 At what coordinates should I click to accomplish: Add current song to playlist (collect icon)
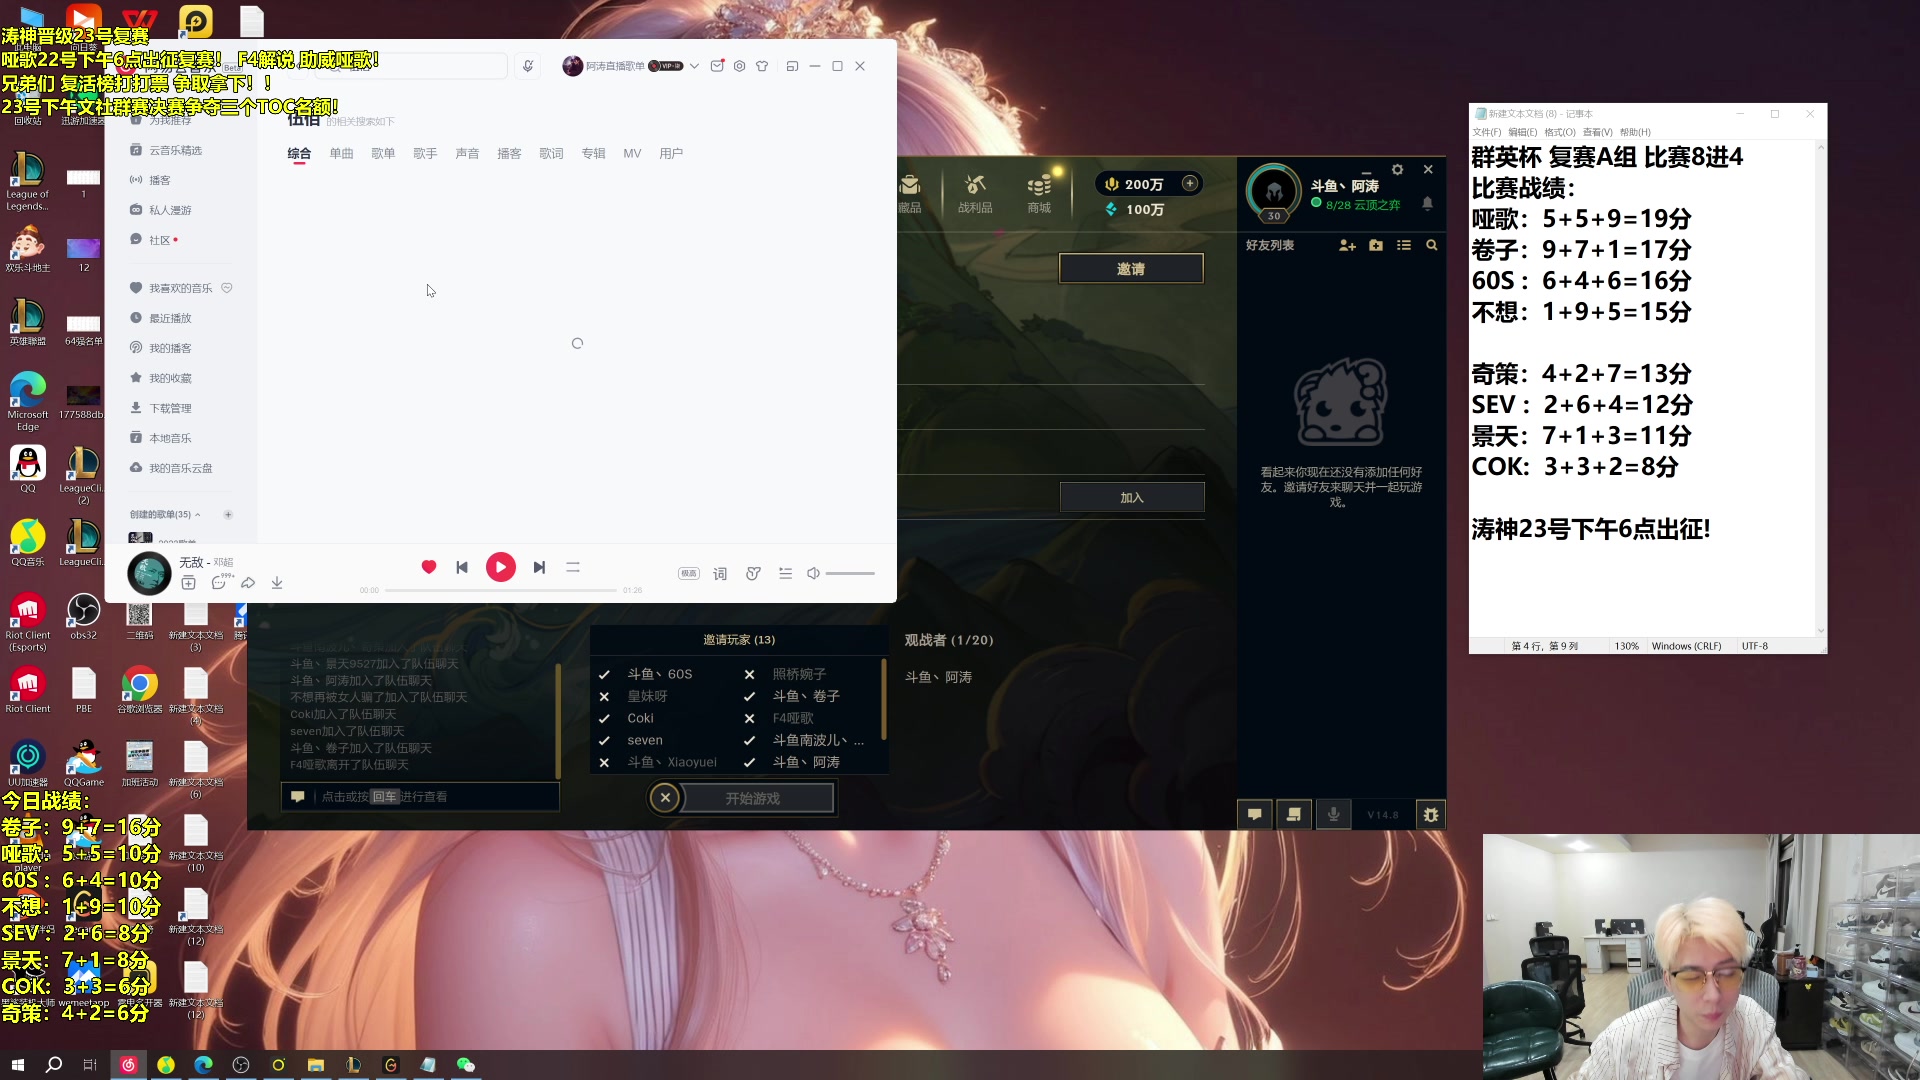(188, 583)
